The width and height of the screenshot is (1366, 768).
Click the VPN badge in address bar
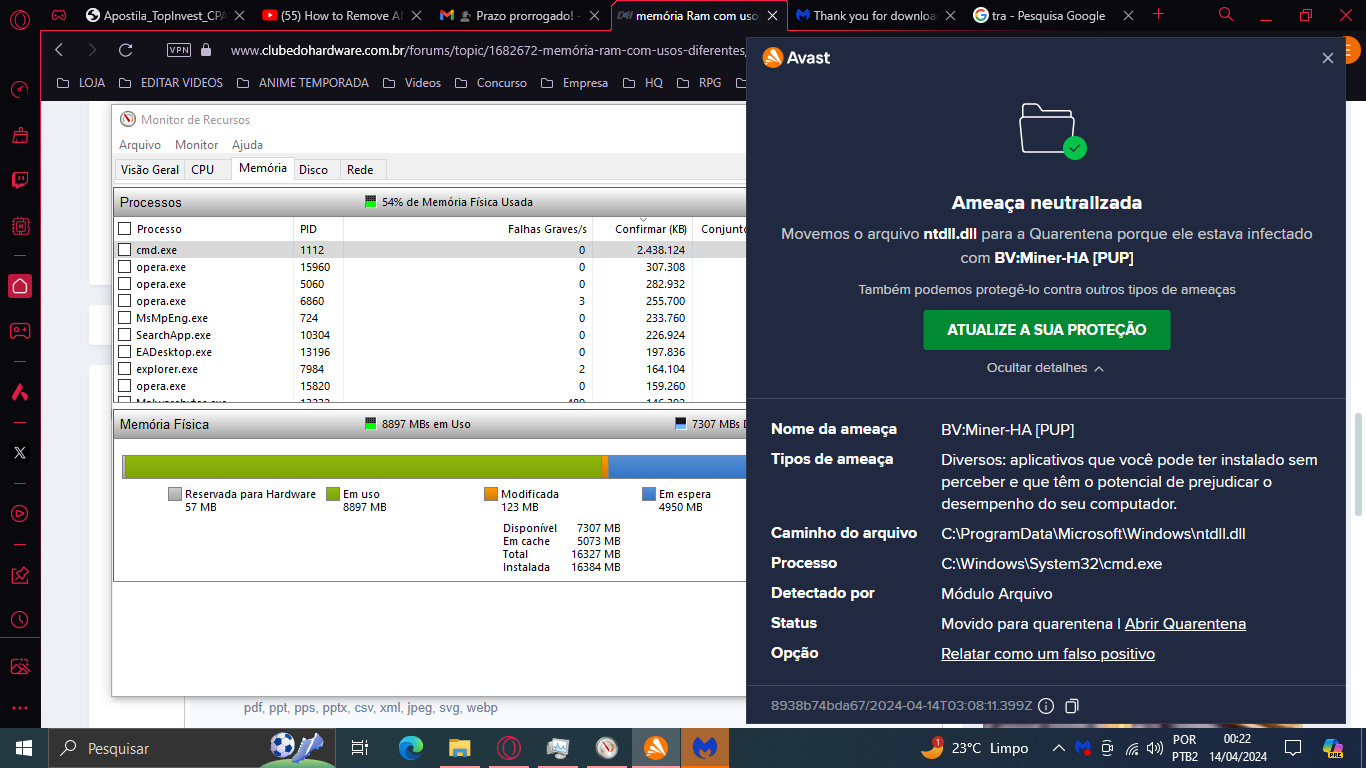[x=179, y=50]
